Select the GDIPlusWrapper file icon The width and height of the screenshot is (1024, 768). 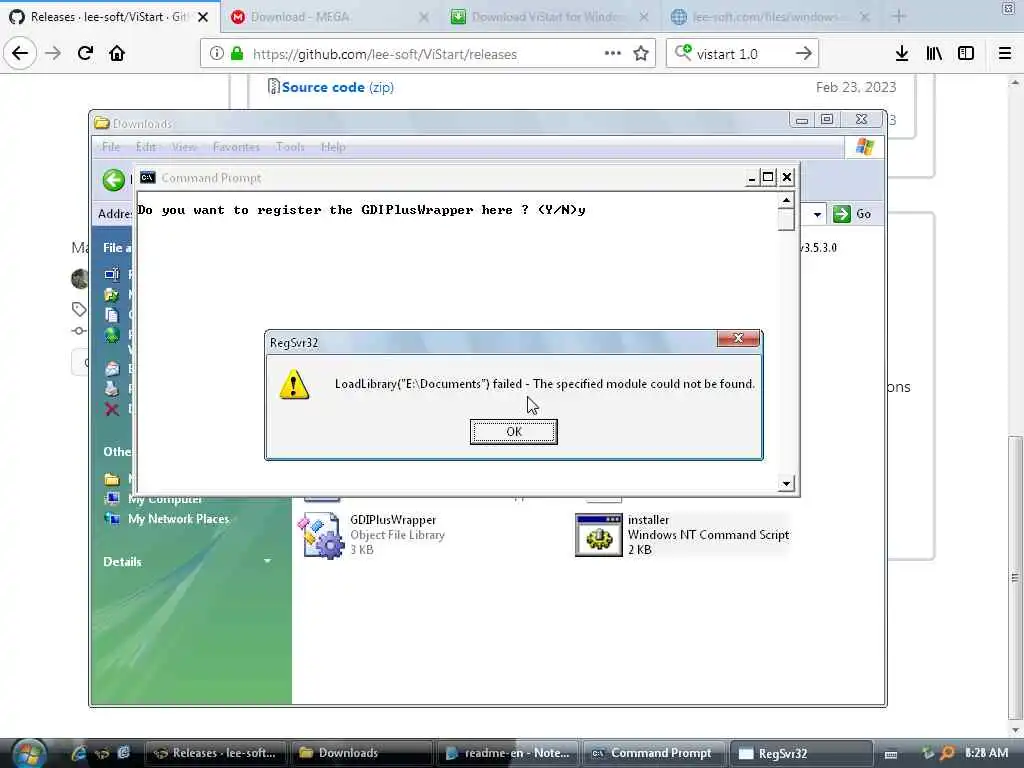pyautogui.click(x=321, y=536)
